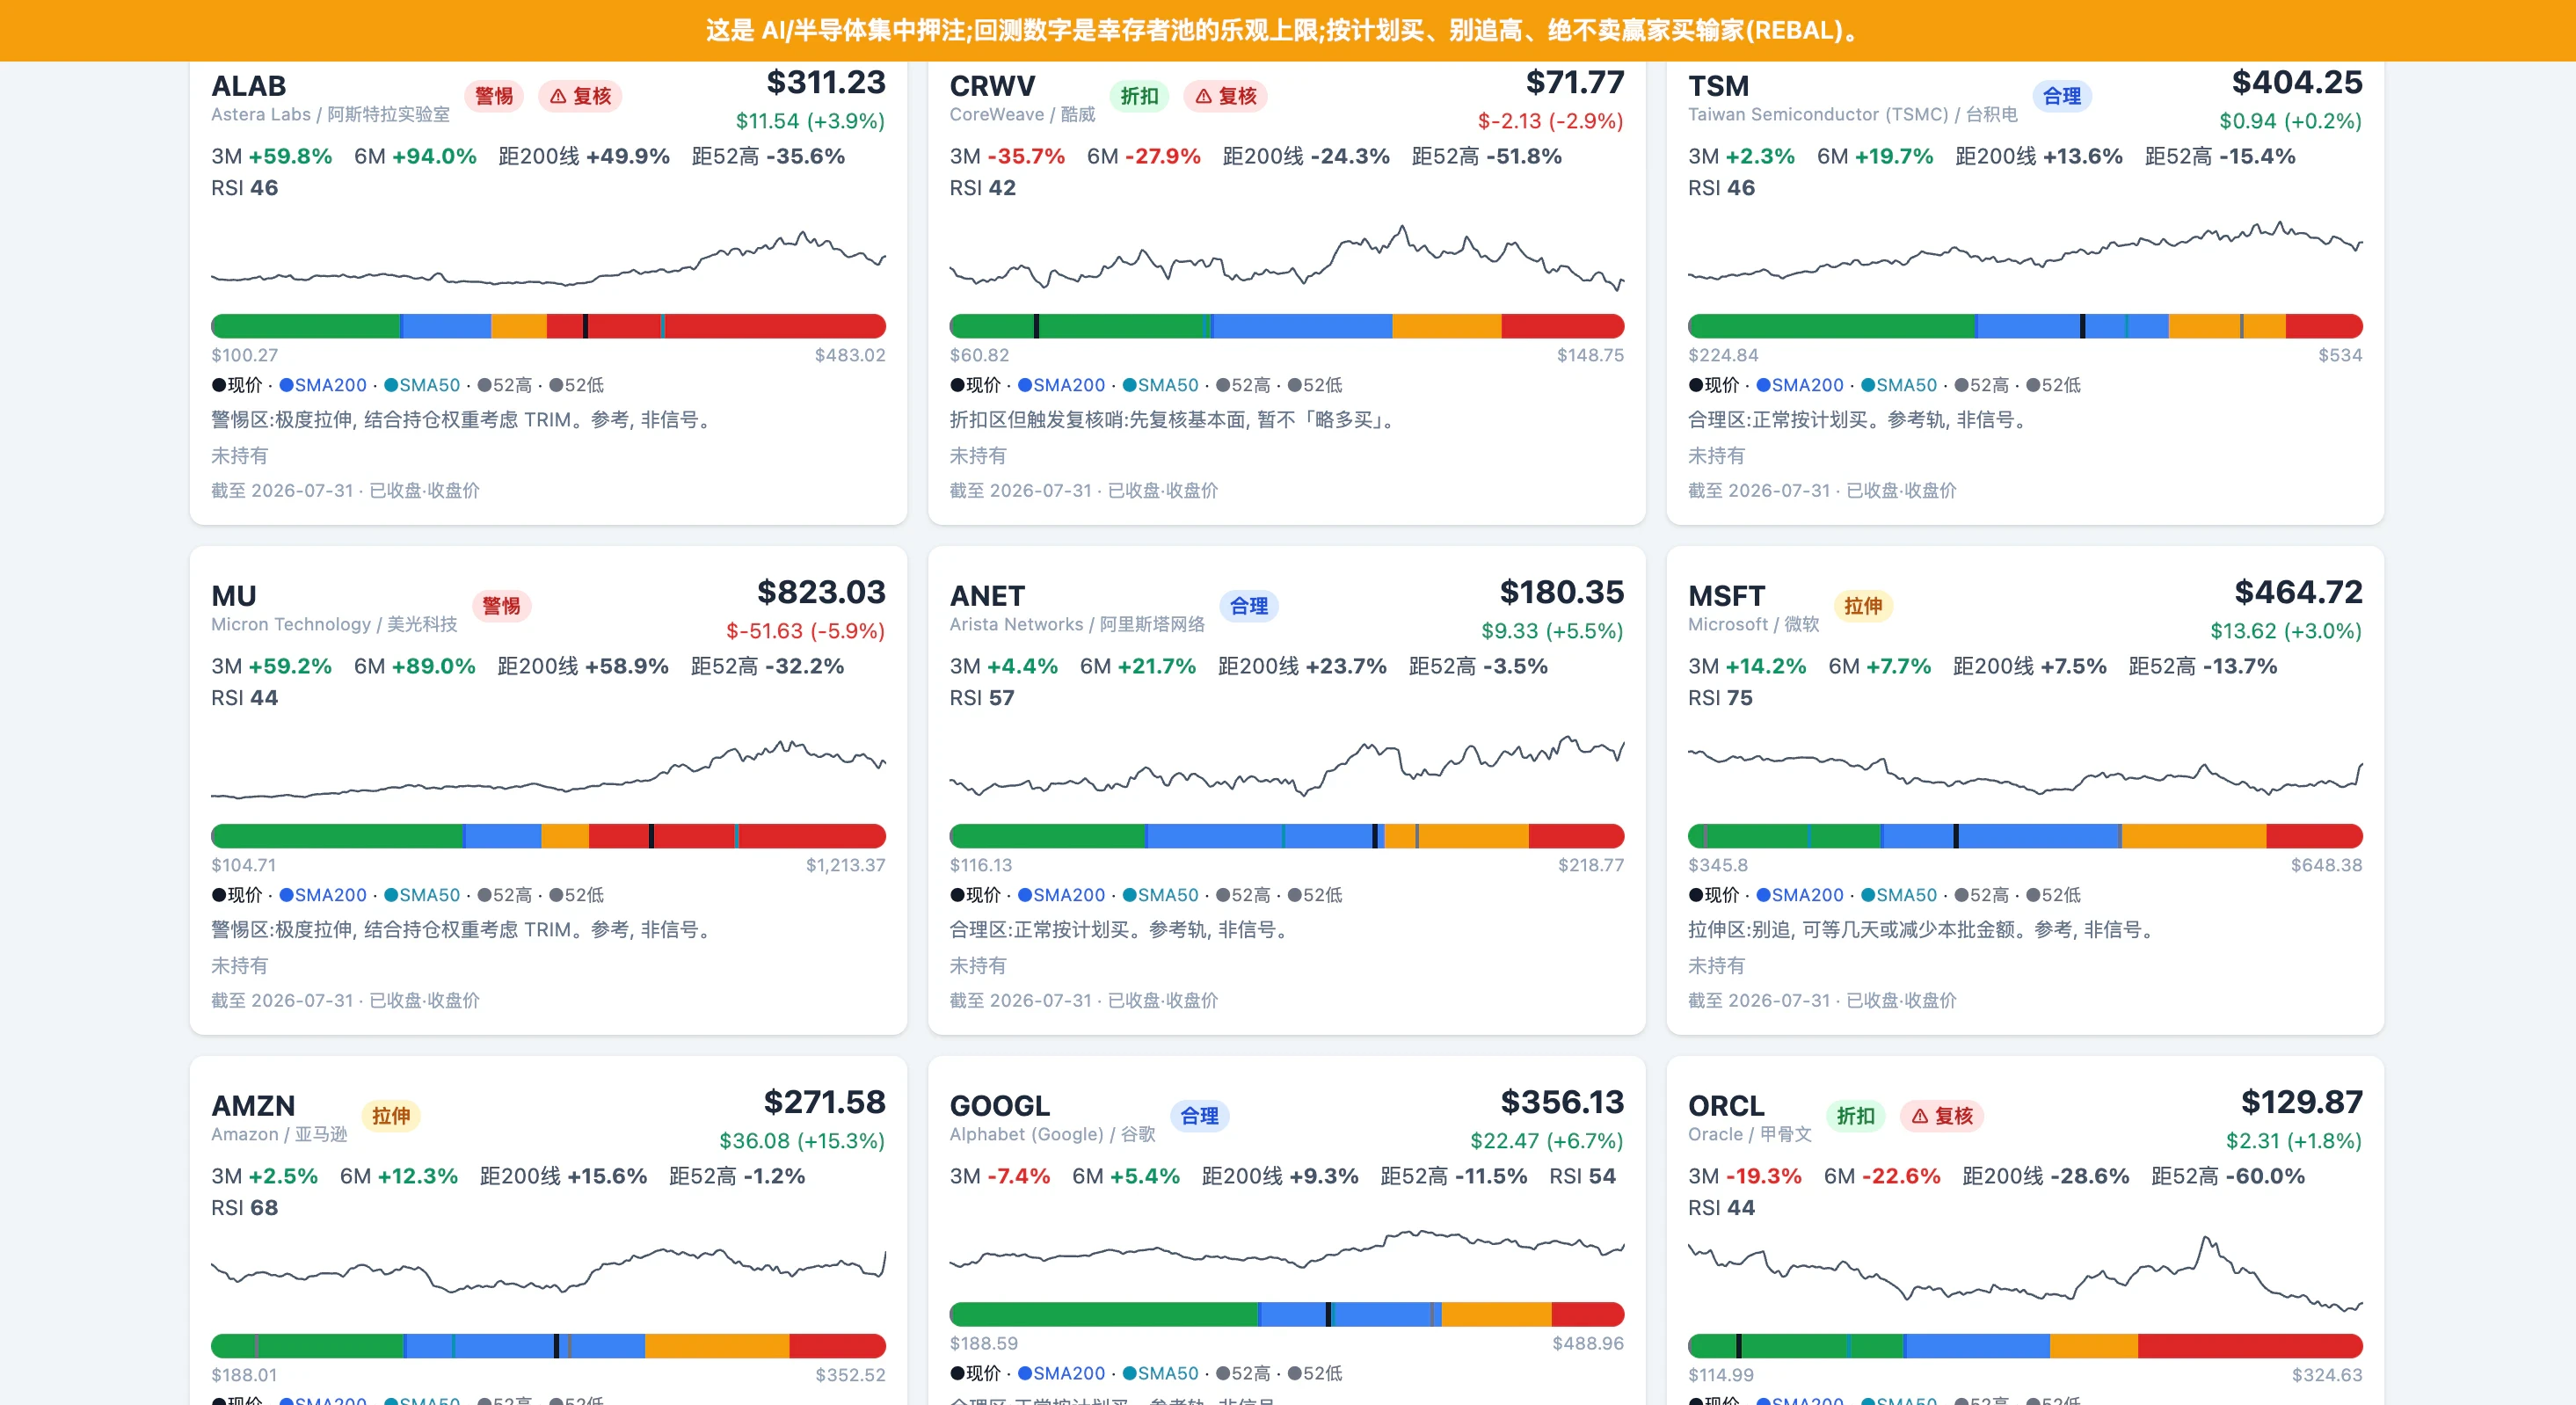Click the 拉伸 badge on the MSFT card
This screenshot has width=2576, height=1405.
pos(1863,606)
